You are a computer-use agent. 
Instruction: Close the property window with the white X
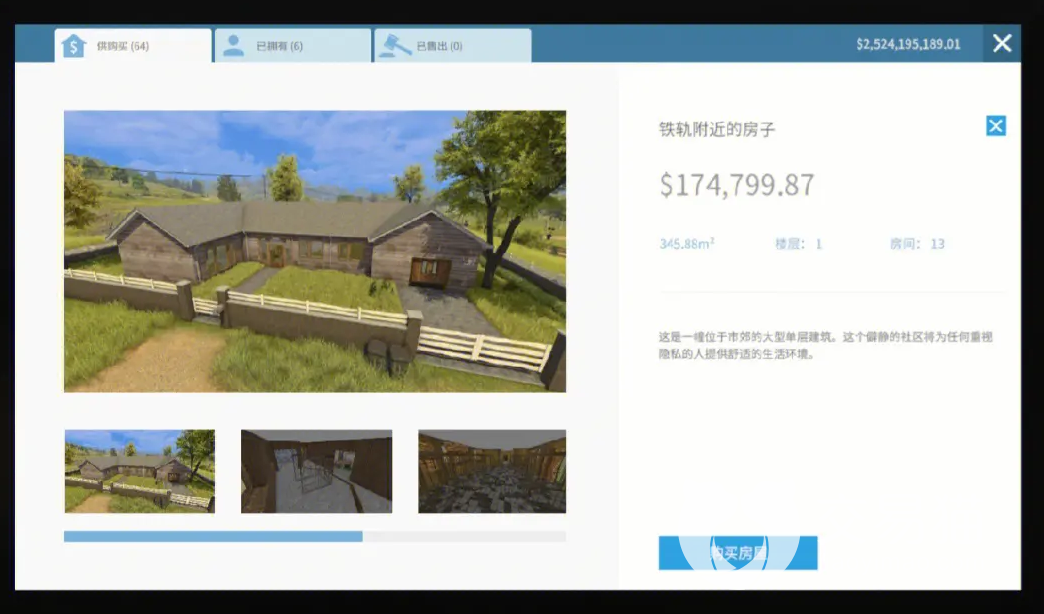tap(1002, 43)
